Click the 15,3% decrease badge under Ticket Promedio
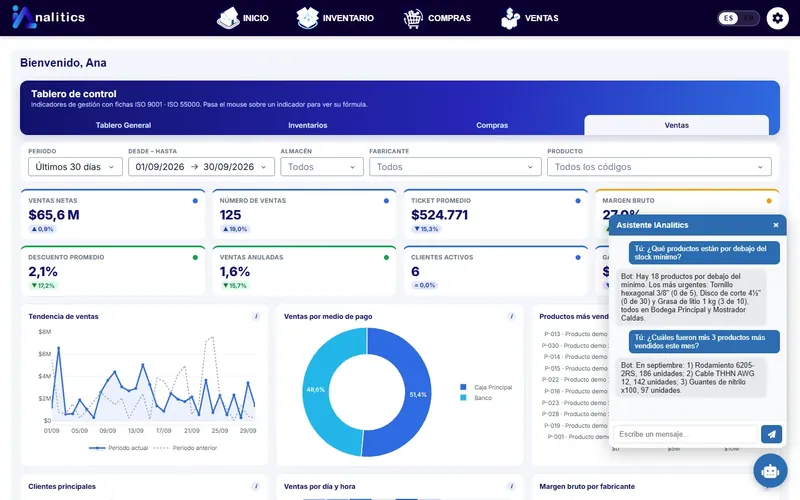800x500 pixels. pos(427,229)
